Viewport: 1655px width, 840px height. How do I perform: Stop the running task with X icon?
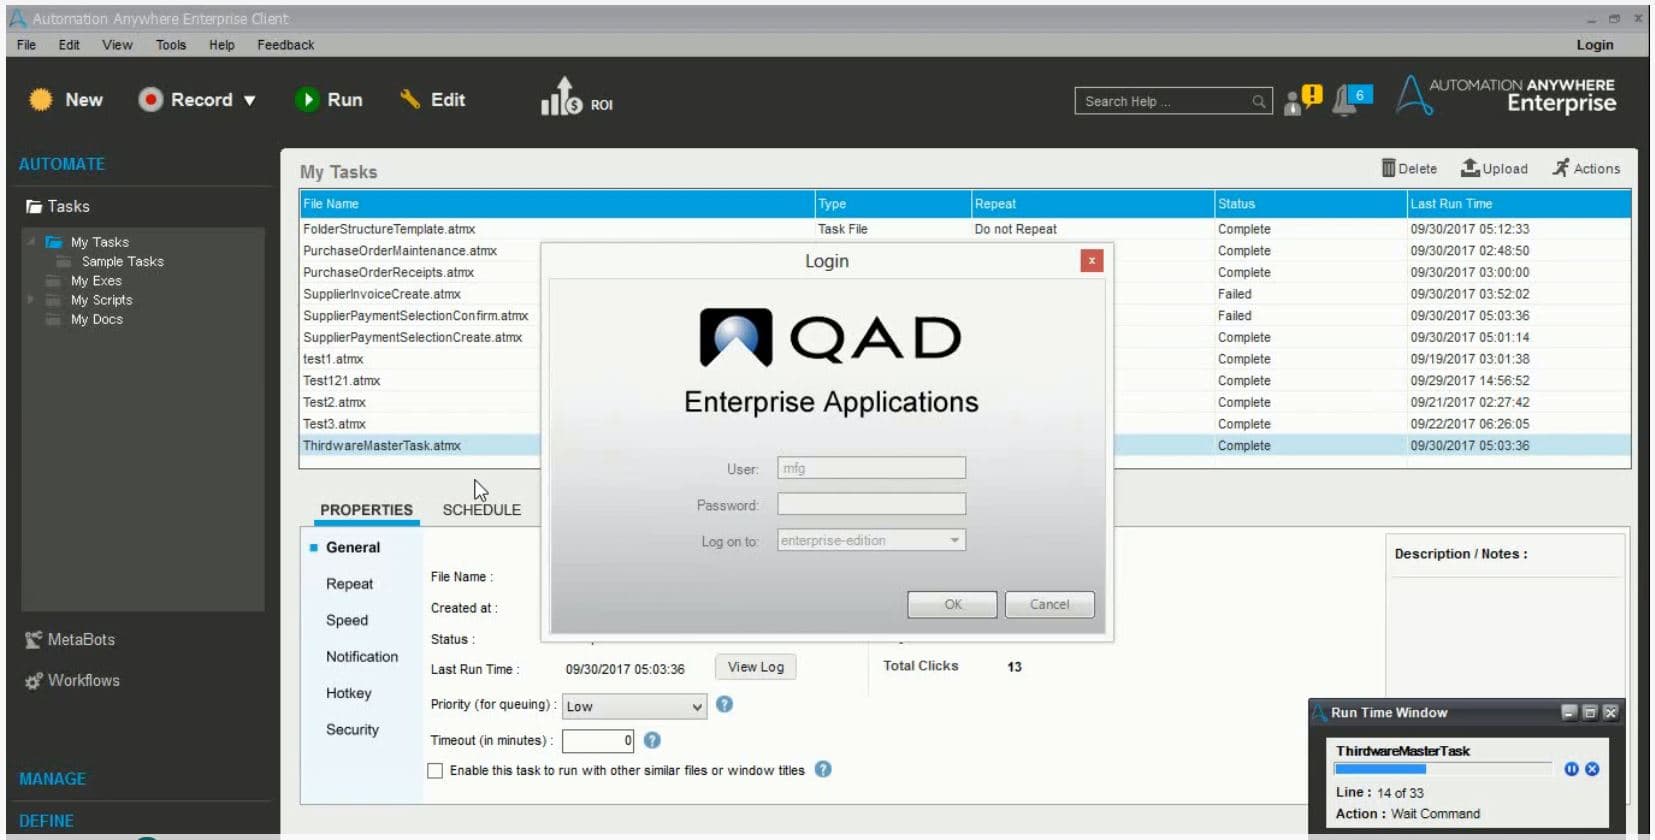1592,769
